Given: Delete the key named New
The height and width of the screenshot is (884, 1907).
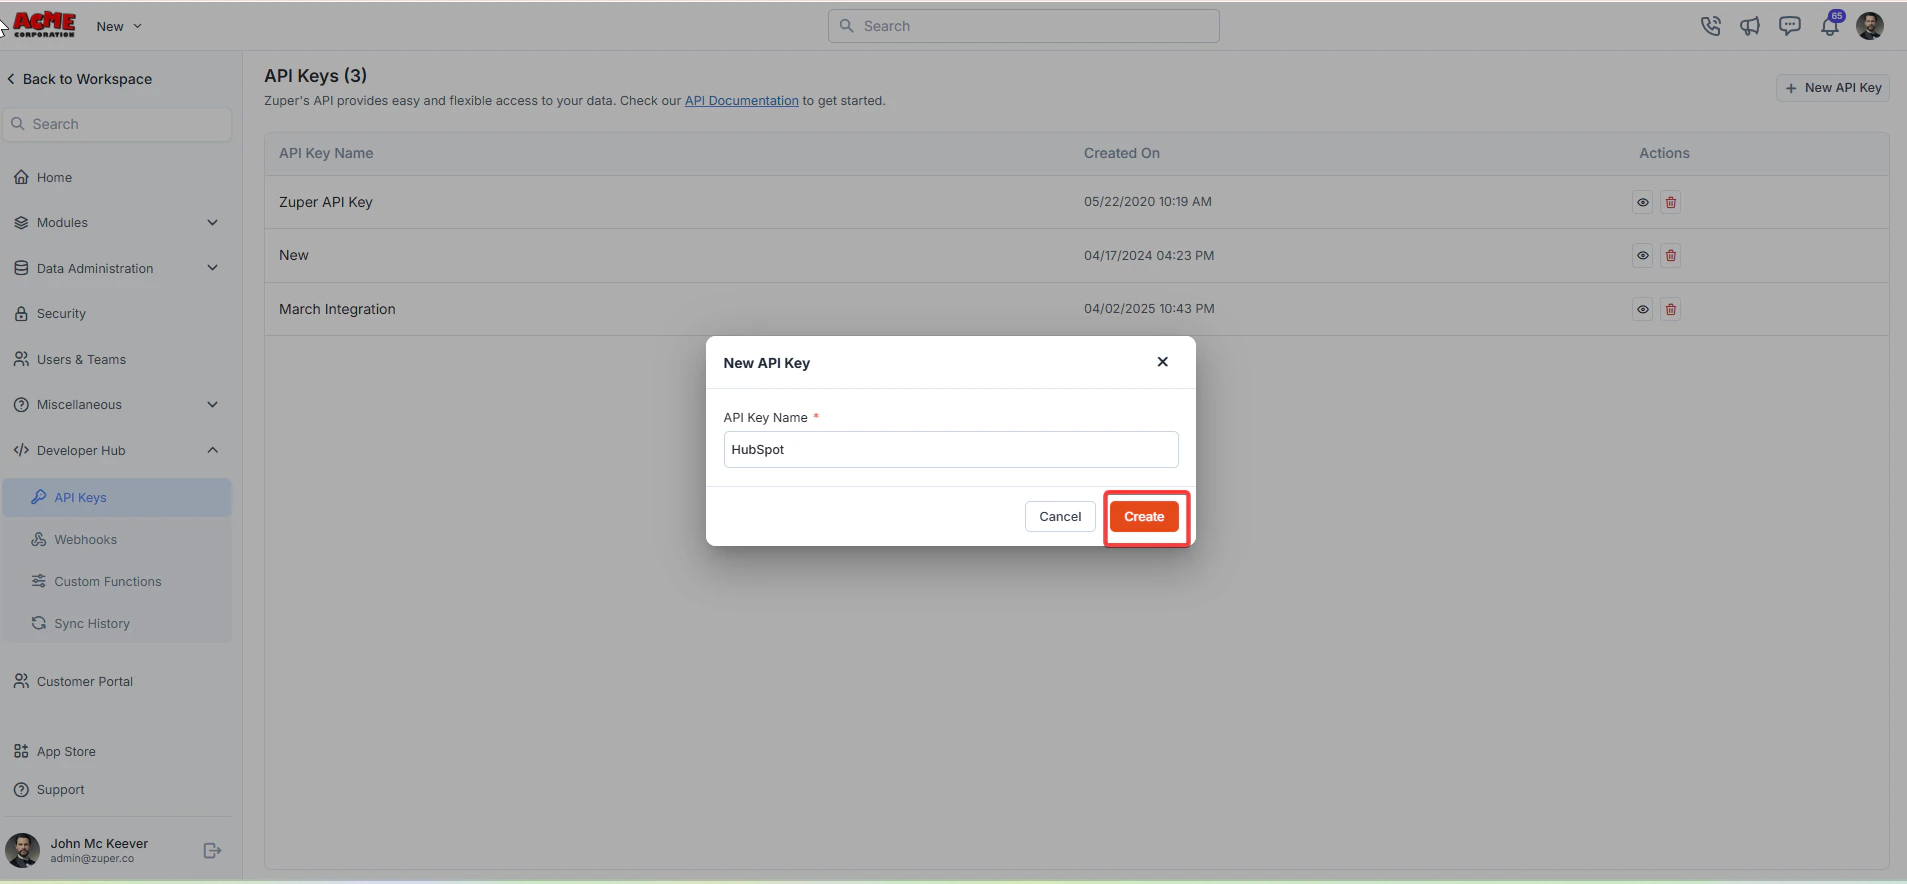Looking at the screenshot, I should point(1670,256).
